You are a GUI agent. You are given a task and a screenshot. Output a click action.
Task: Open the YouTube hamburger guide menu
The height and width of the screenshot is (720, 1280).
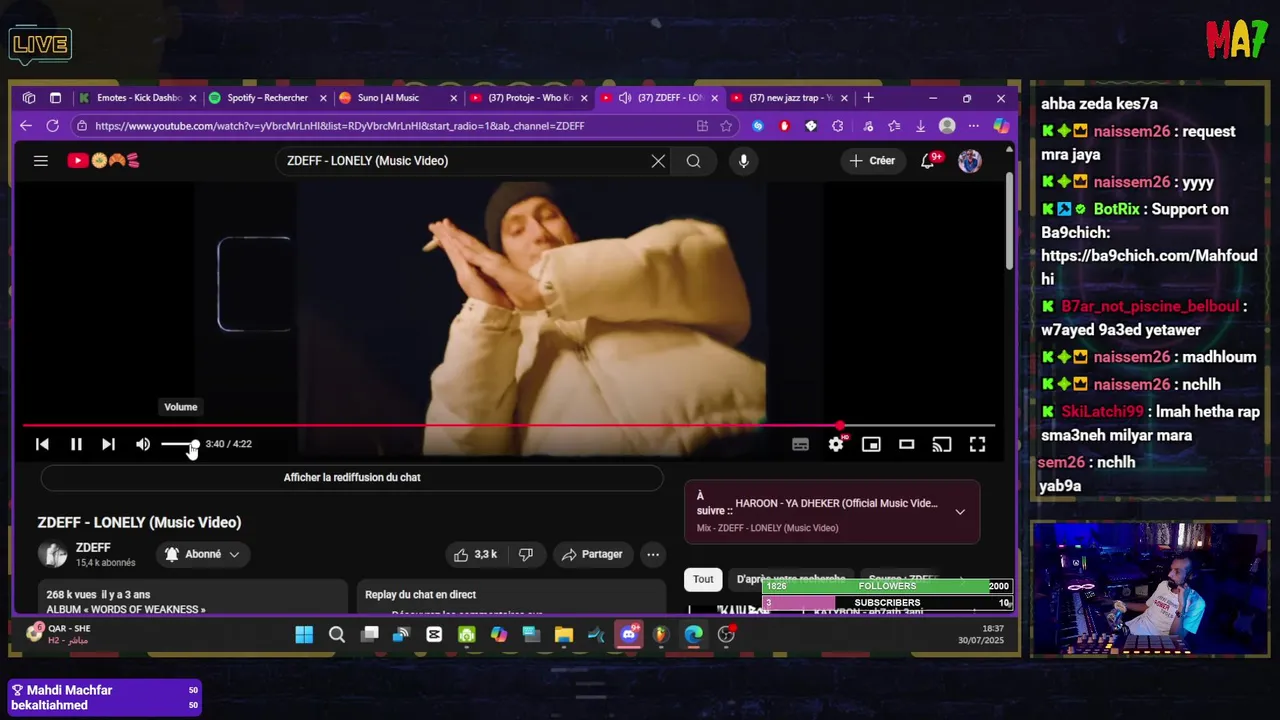41,160
